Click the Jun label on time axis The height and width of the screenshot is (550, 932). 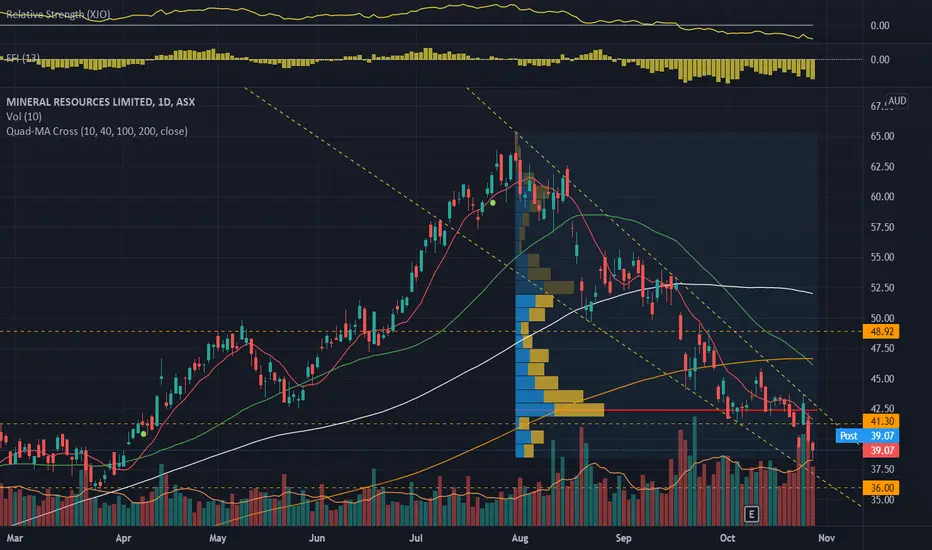(317, 538)
